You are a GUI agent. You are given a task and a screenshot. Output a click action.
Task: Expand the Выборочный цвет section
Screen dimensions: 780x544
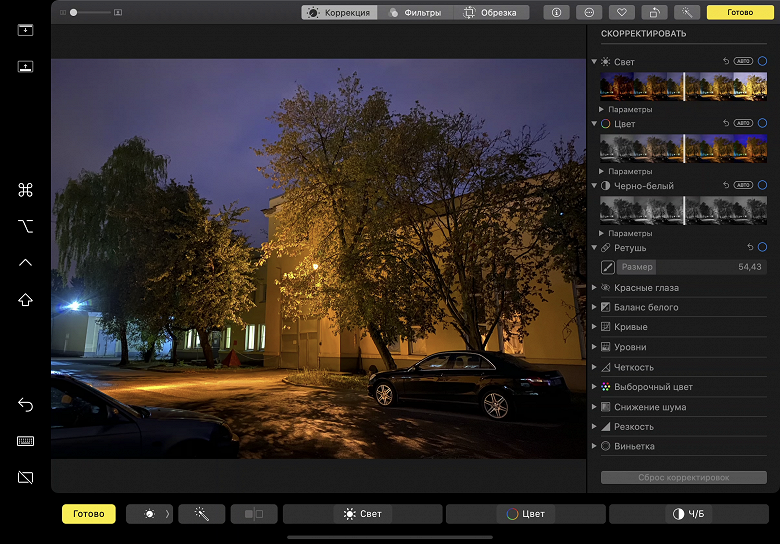click(594, 386)
